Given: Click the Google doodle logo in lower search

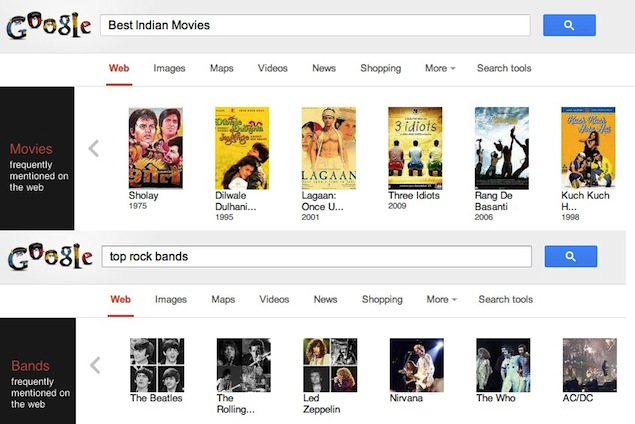Looking at the screenshot, I should click(x=49, y=258).
